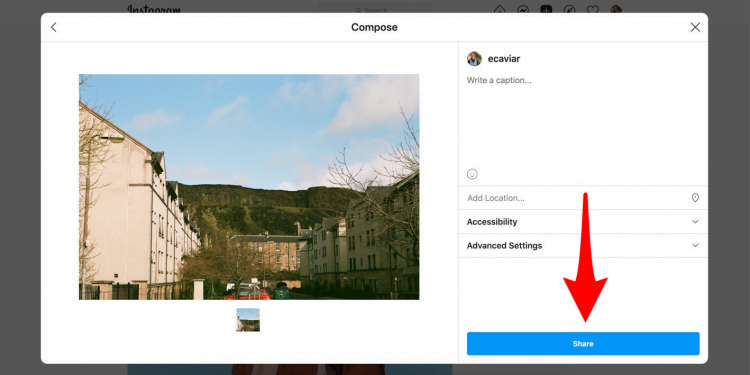The height and width of the screenshot is (375, 750).
Task: Click the Instagram logo in background
Action: click(x=154, y=9)
